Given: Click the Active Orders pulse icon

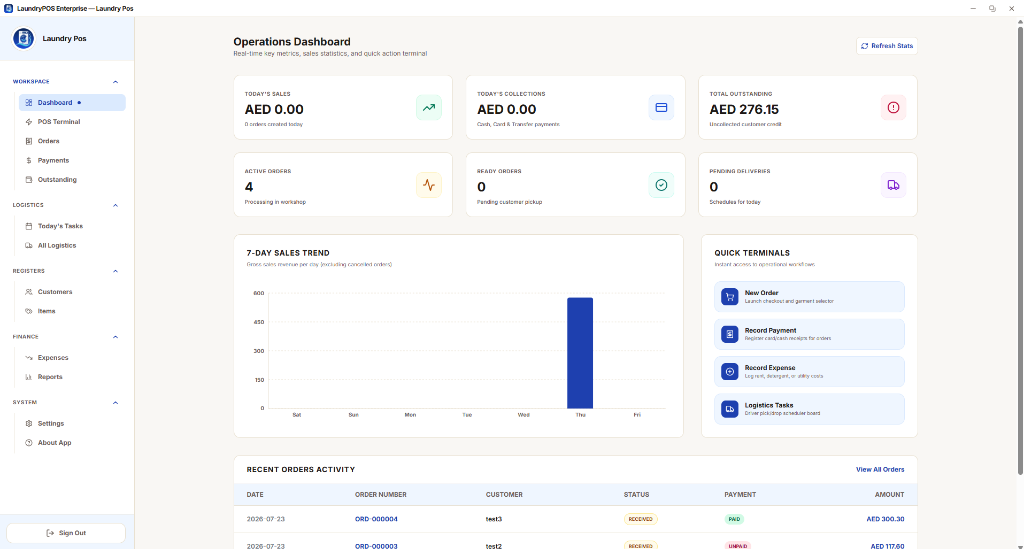Looking at the screenshot, I should 429,185.
